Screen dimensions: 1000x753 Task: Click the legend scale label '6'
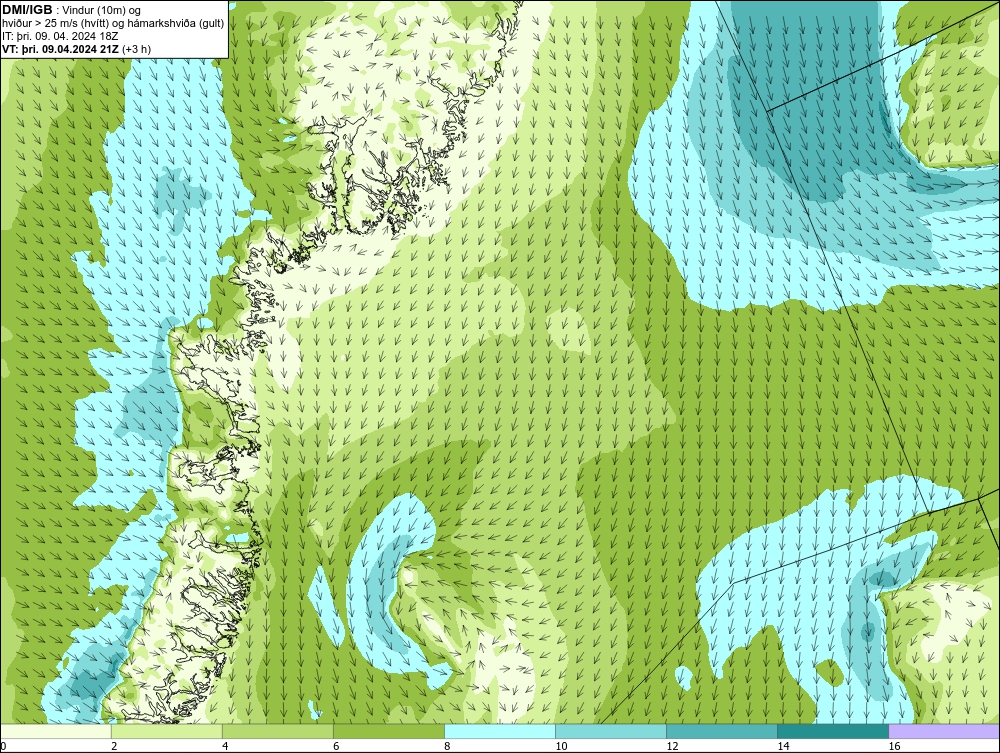(x=336, y=746)
